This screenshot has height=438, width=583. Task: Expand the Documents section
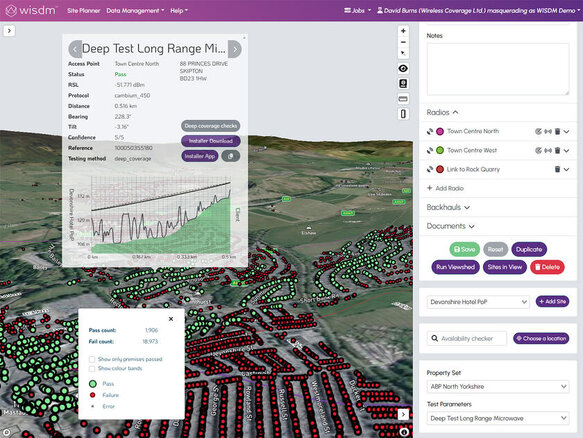(x=450, y=226)
